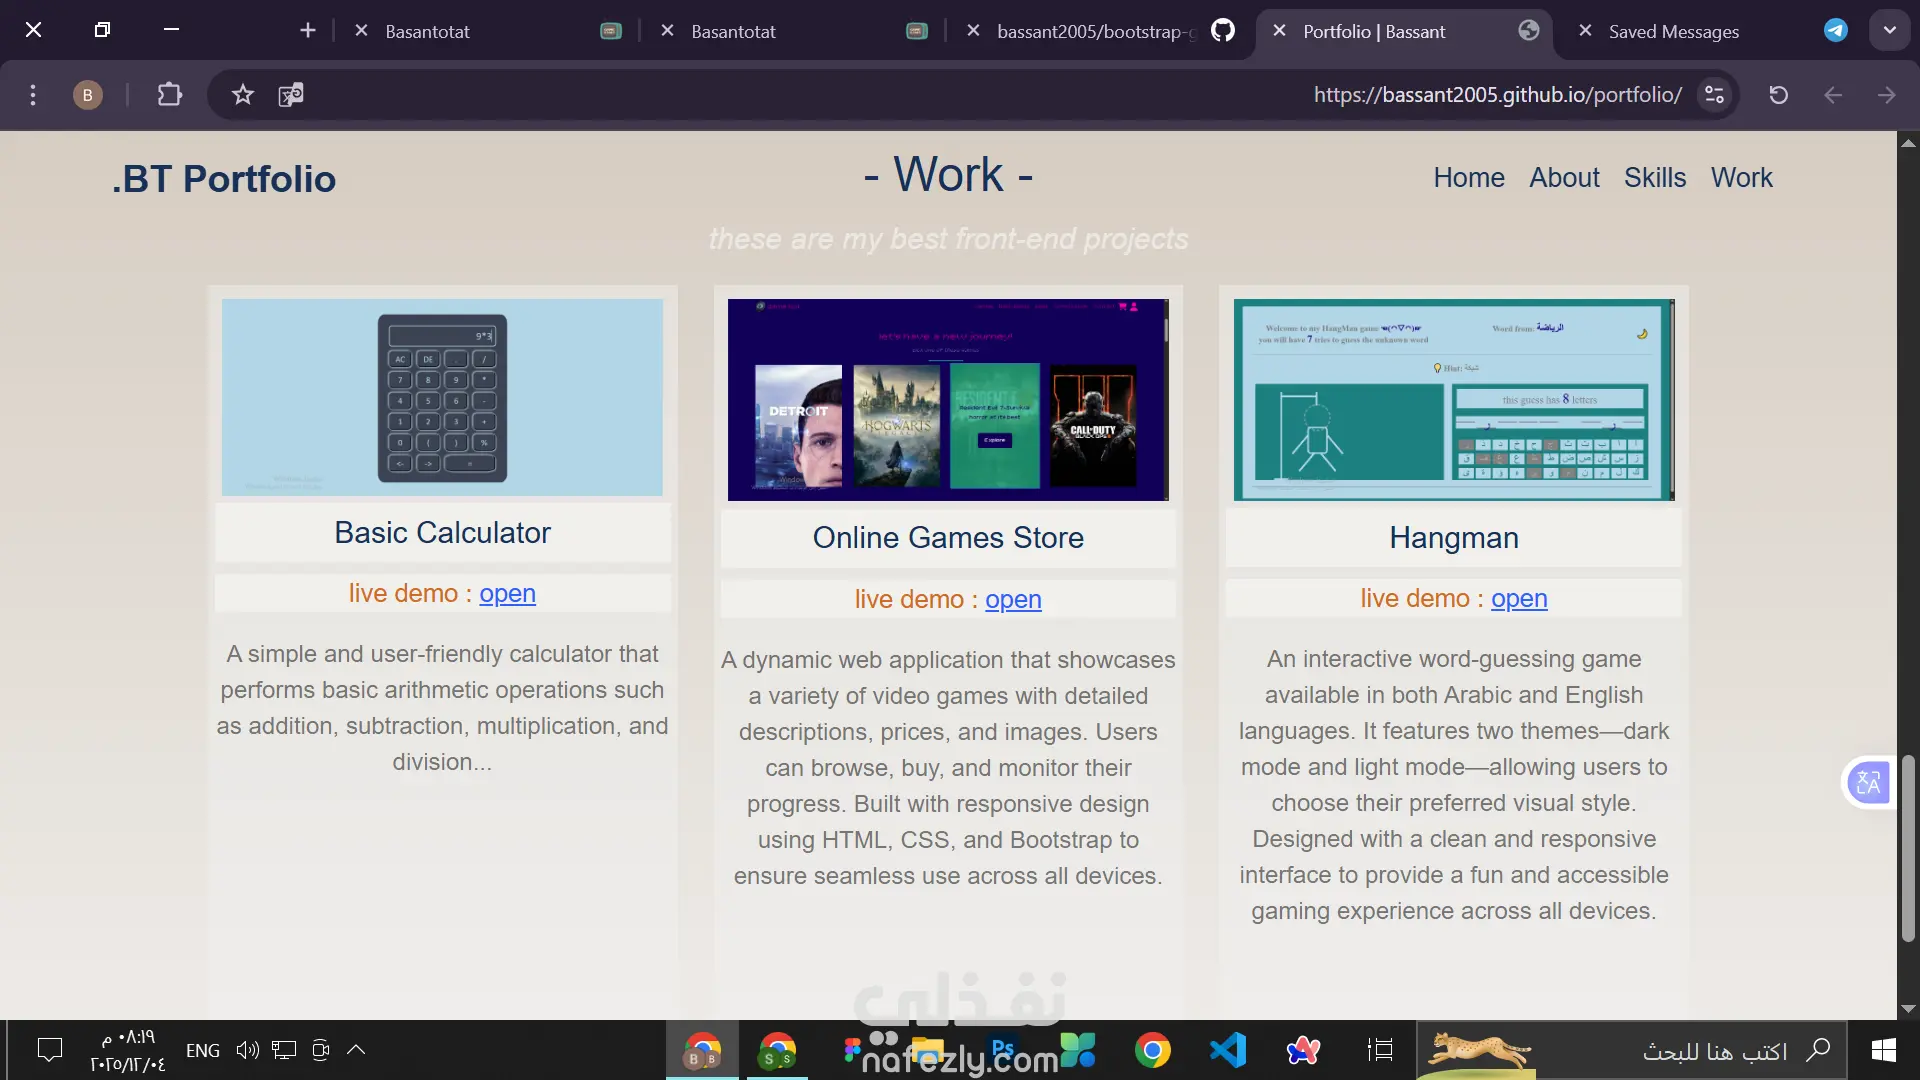Open browser three-dot menu
Image resolution: width=1920 pixels, height=1080 pixels.
(x=33, y=95)
